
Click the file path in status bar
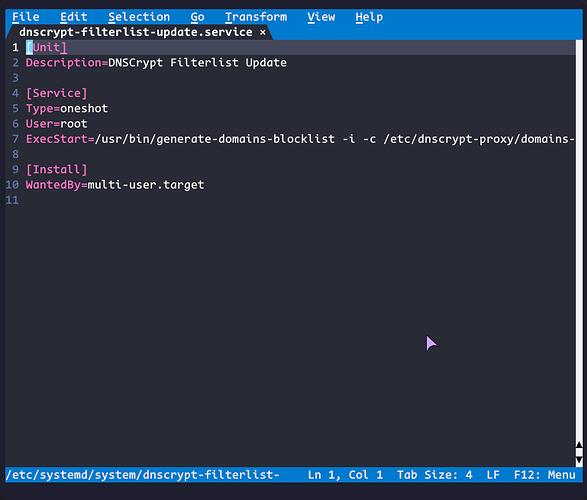pos(142,475)
